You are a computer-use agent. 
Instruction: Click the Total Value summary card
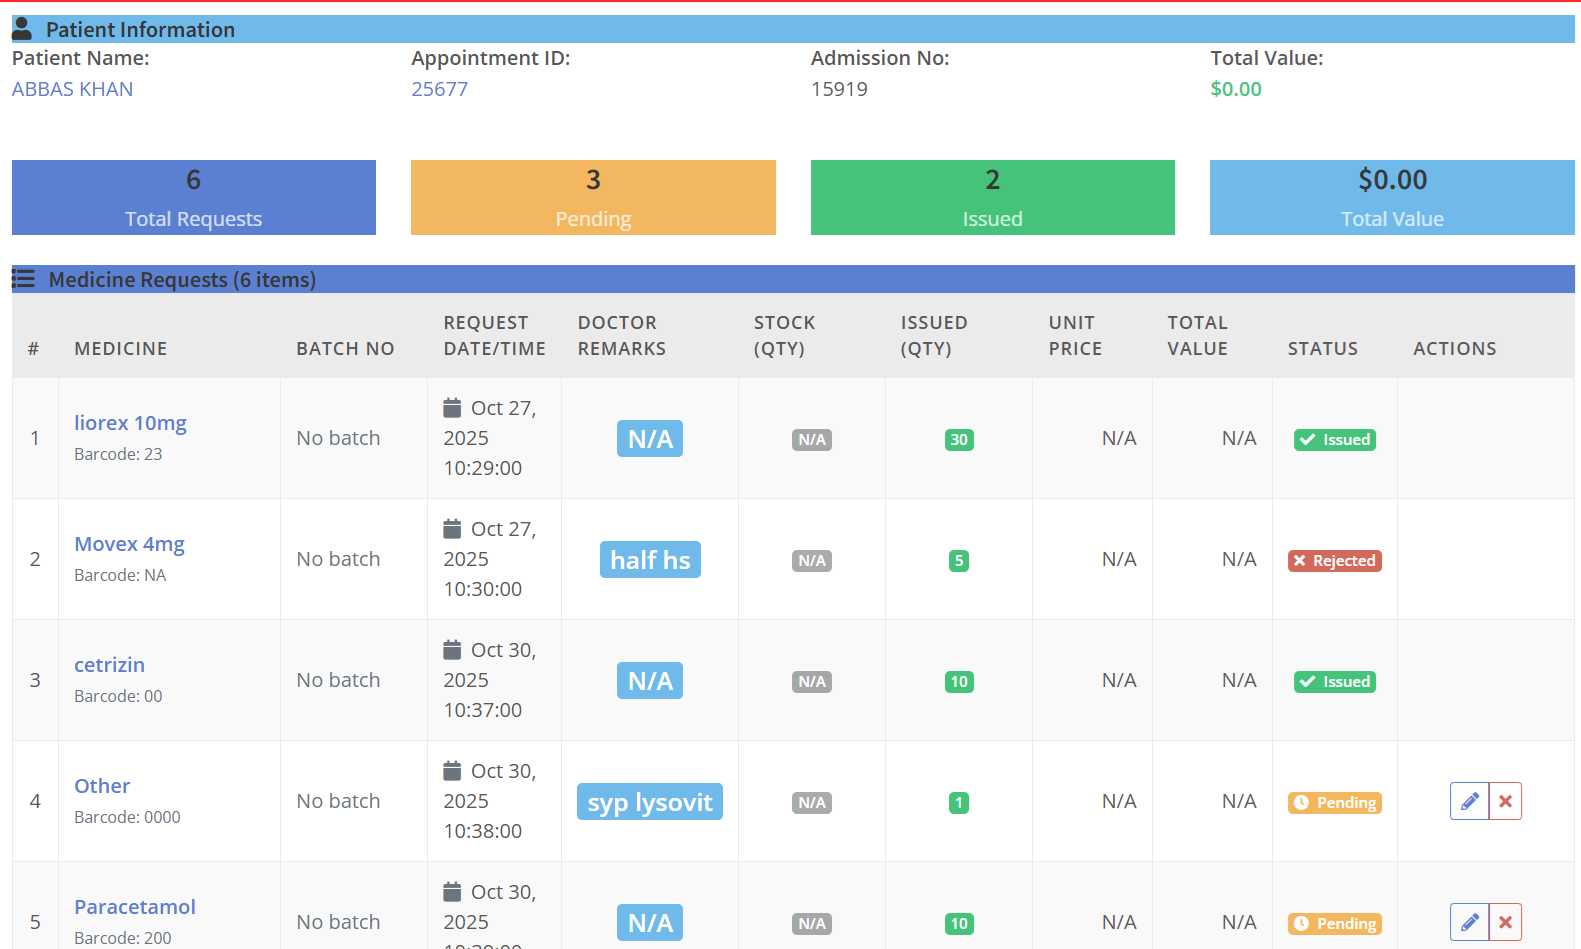pos(1392,198)
